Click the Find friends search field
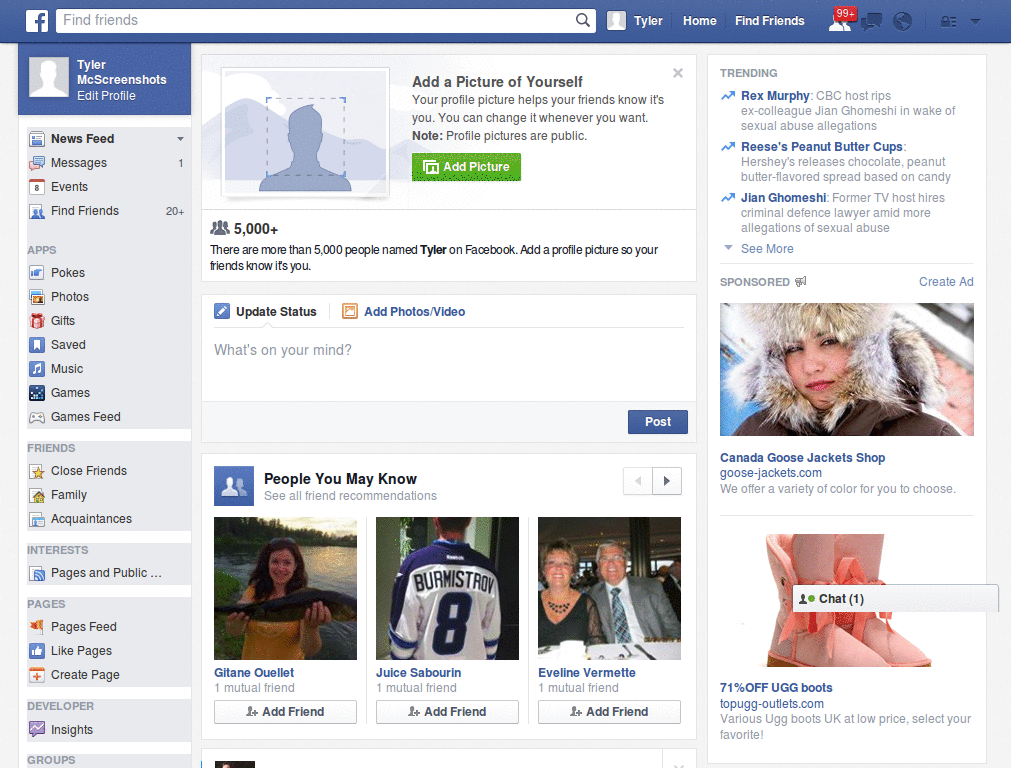Image resolution: width=1024 pixels, height=768 pixels. (316, 20)
